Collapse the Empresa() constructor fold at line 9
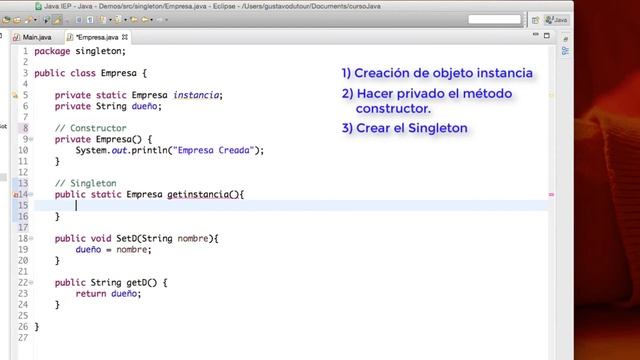The height and width of the screenshot is (360, 640). (31, 139)
